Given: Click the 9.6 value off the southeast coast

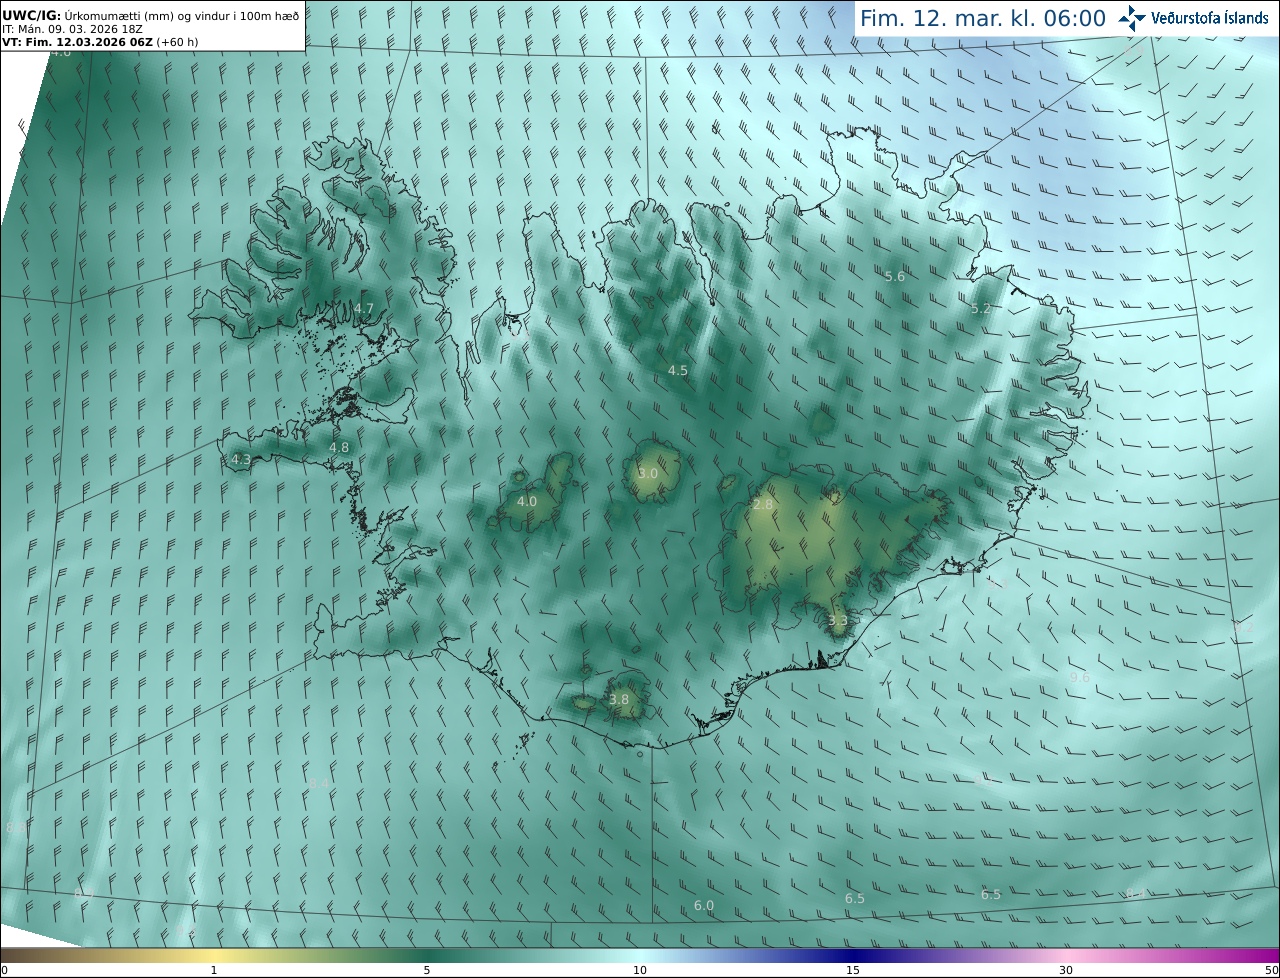Looking at the screenshot, I should click(x=1080, y=677).
